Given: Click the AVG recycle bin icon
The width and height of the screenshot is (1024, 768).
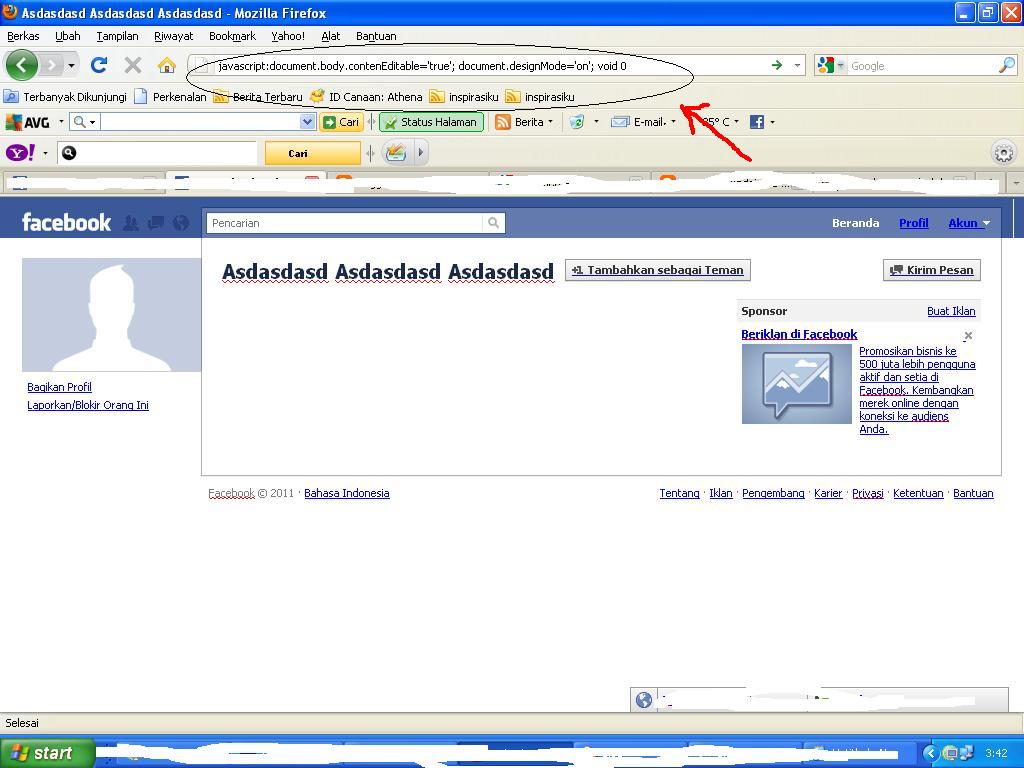Looking at the screenshot, I should pyautogui.click(x=577, y=121).
